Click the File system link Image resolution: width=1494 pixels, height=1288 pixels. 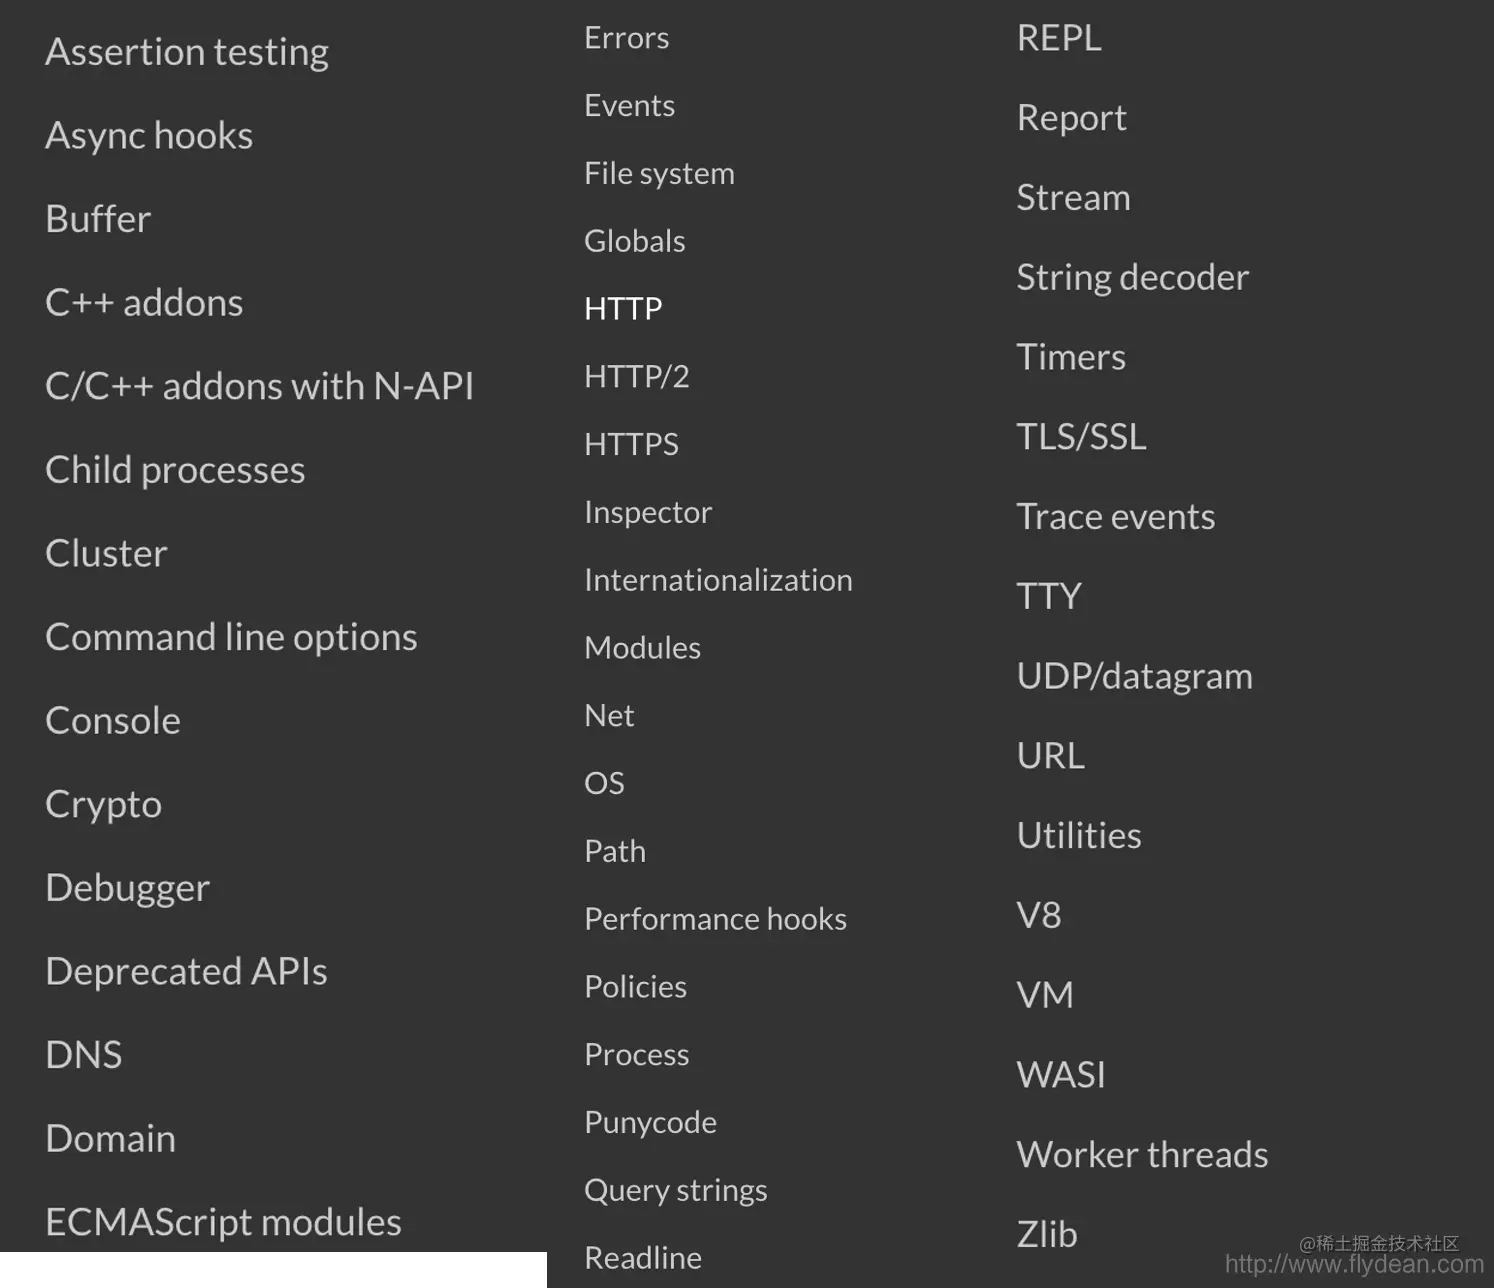click(x=659, y=174)
